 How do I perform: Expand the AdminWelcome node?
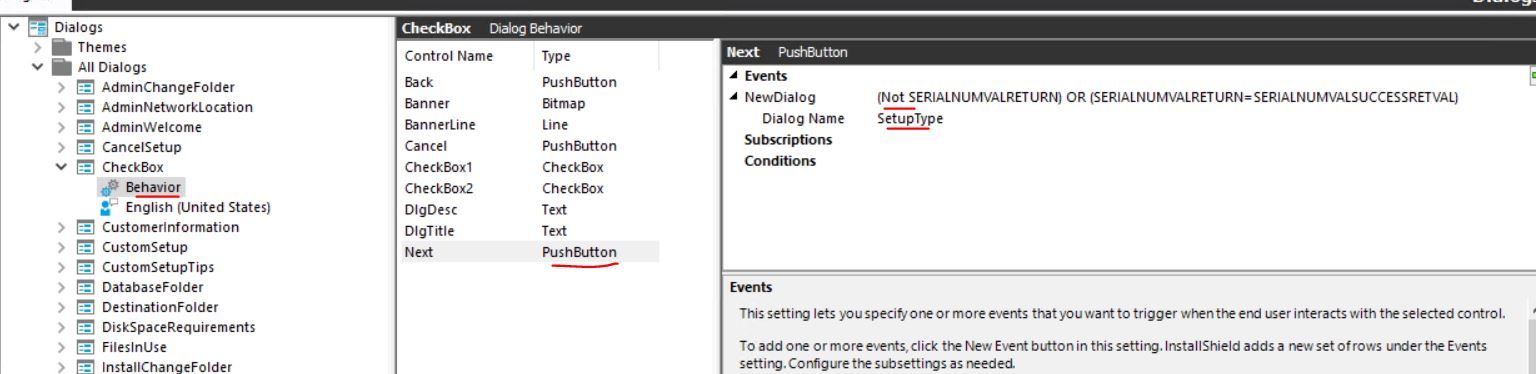pyautogui.click(x=62, y=127)
